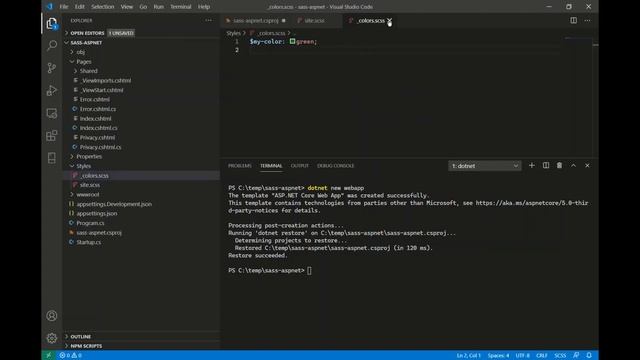Select SCSS language mode in status bar
Screen dimensions: 640x360
560,355
